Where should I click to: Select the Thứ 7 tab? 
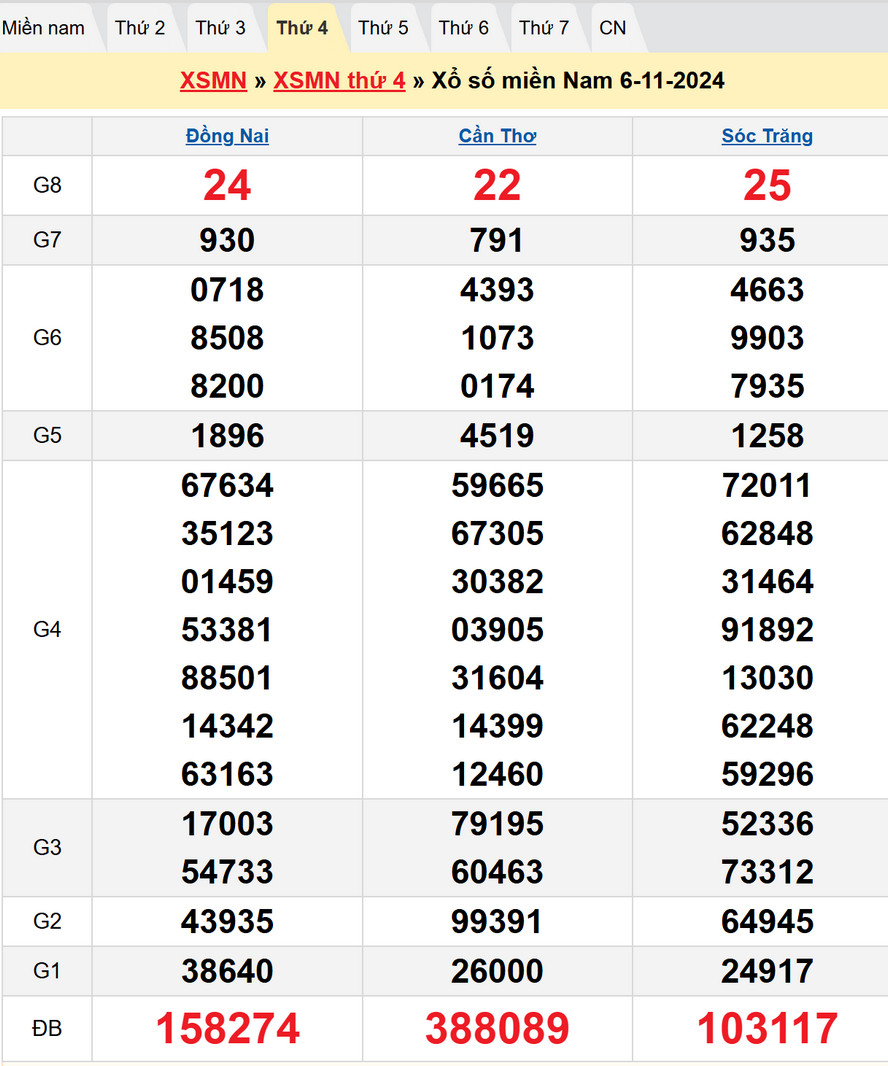tap(544, 28)
